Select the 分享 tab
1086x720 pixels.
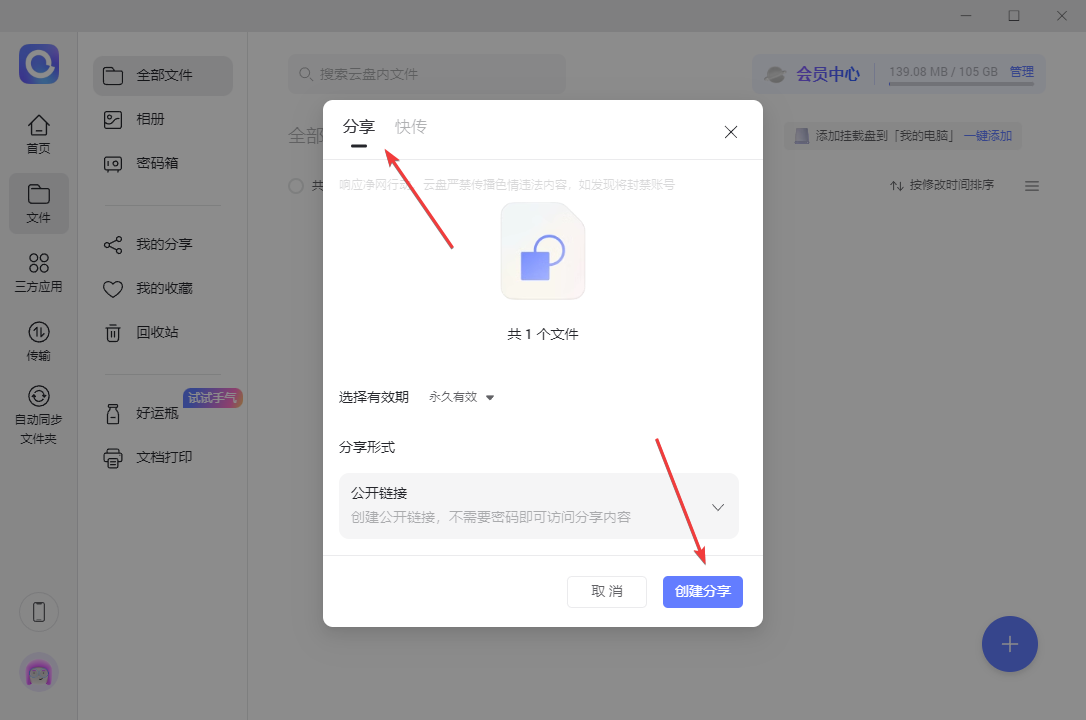click(x=359, y=127)
